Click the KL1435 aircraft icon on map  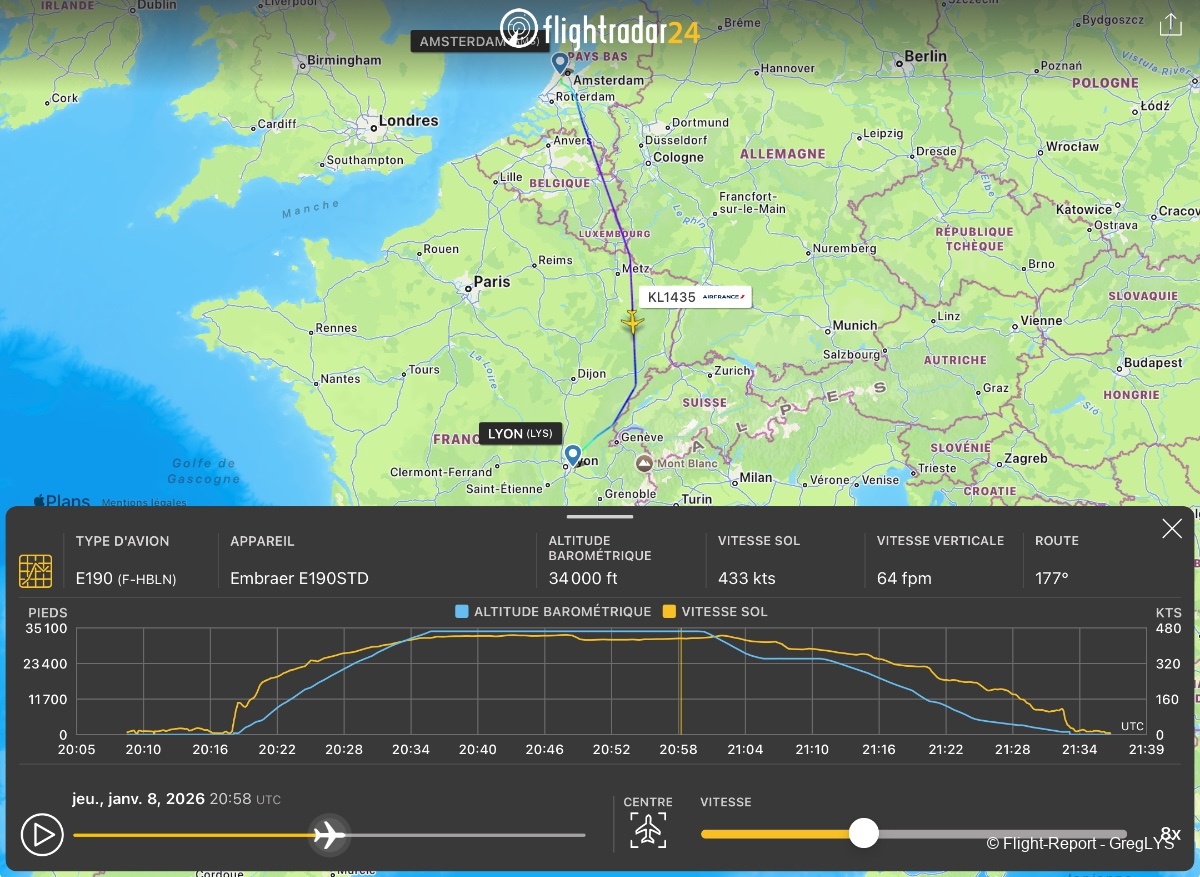tap(632, 322)
